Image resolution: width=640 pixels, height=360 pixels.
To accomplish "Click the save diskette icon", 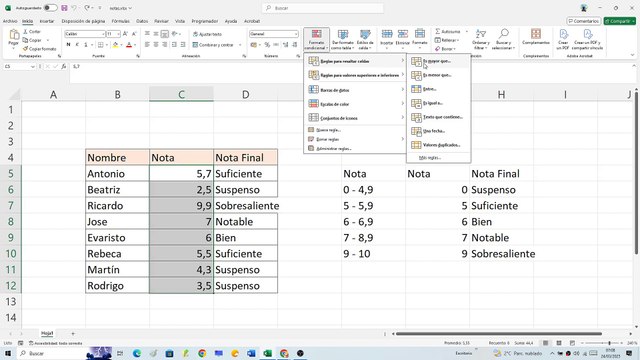I will [x=64, y=8].
